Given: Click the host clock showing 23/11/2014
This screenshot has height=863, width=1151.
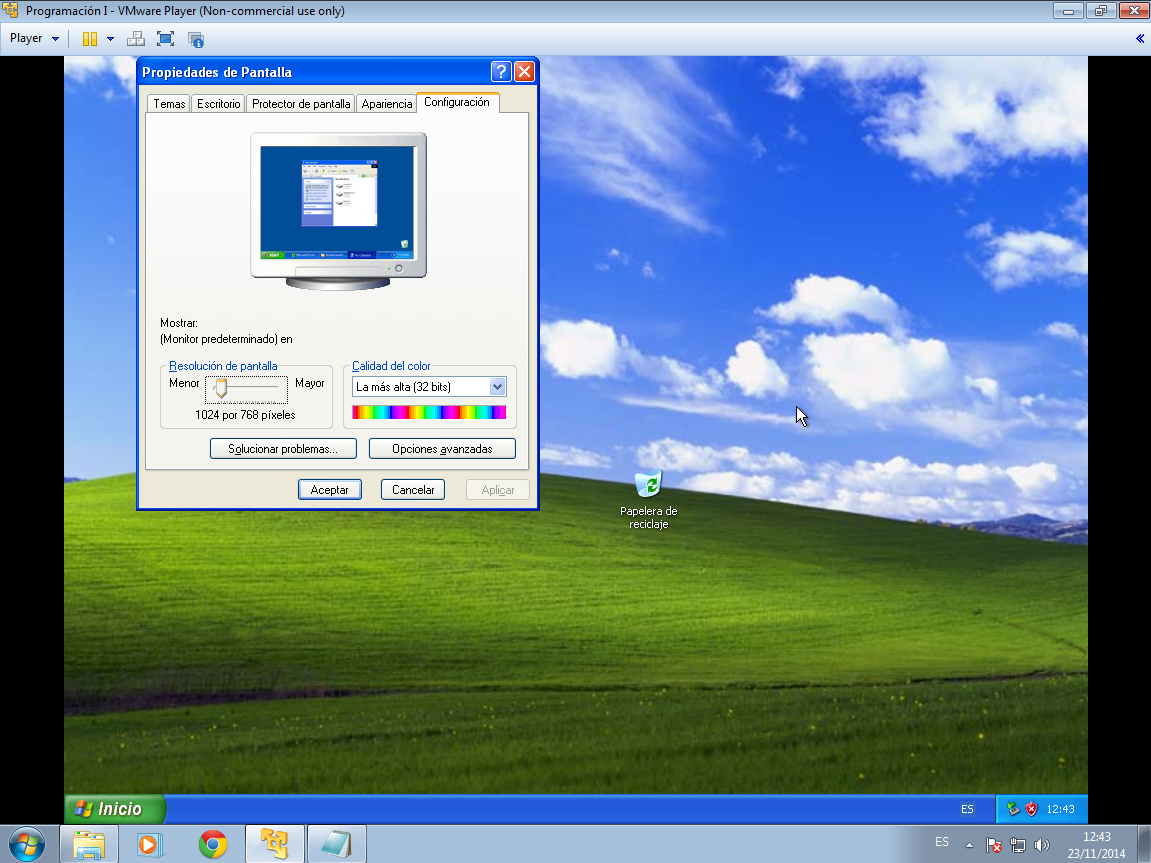Looking at the screenshot, I should pyautogui.click(x=1096, y=845).
